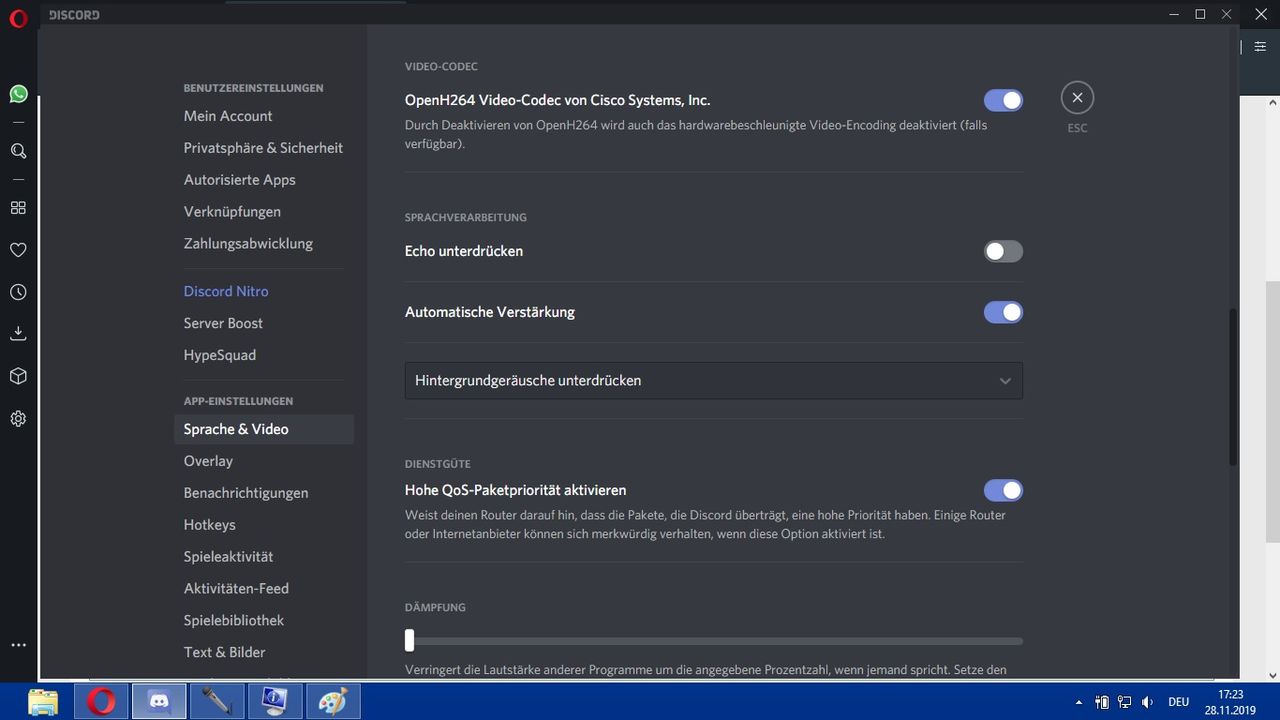Minimize the Discord window
Viewport: 1280px width, 720px height.
[x=1174, y=14]
